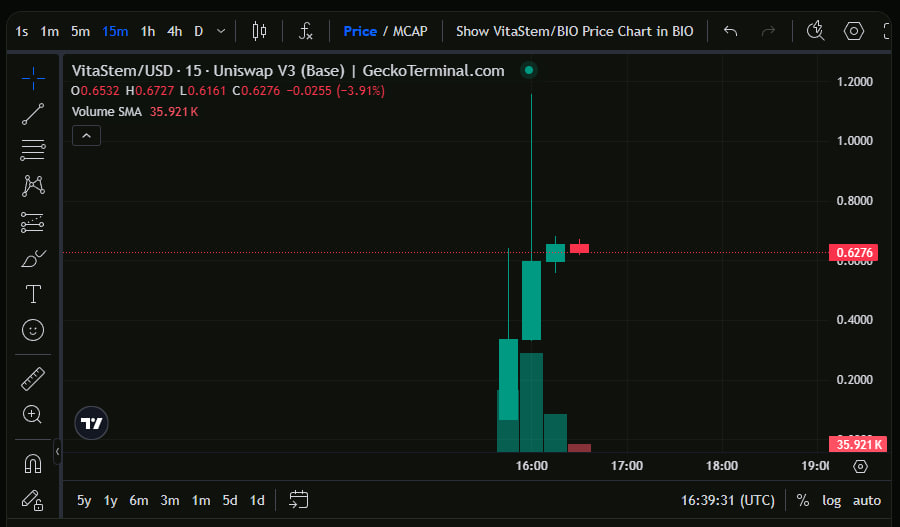The width and height of the screenshot is (900, 527).
Task: Open the go to date calendar icon
Action: pyautogui.click(x=298, y=500)
